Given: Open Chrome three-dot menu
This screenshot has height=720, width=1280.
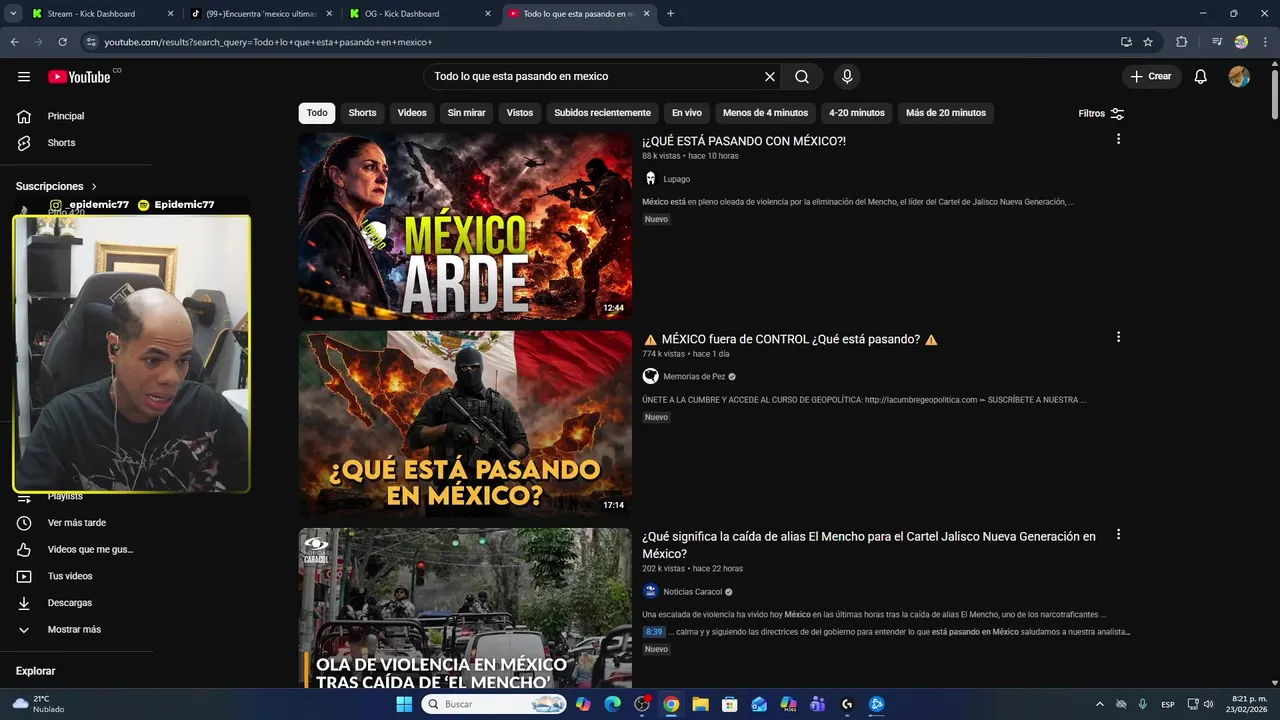Looking at the screenshot, I should (1264, 42).
